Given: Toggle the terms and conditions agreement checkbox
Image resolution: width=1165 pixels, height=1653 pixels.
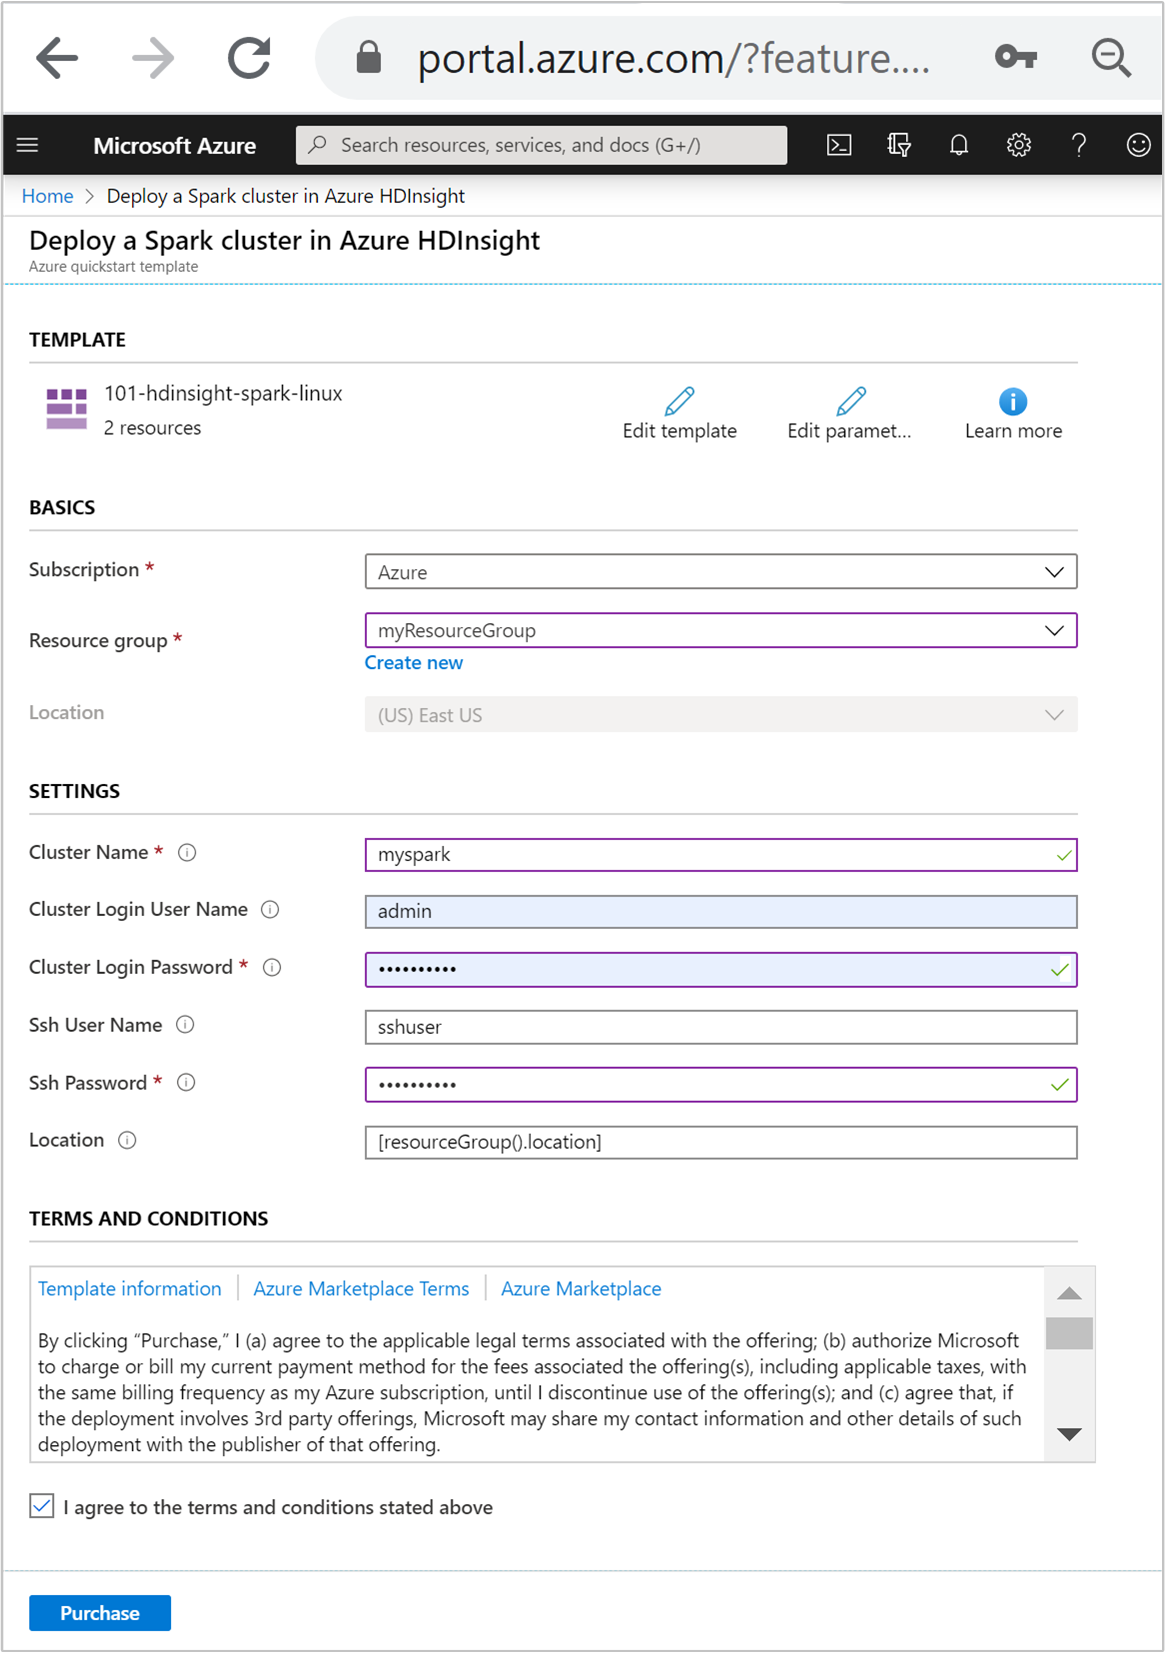Looking at the screenshot, I should 42,1505.
